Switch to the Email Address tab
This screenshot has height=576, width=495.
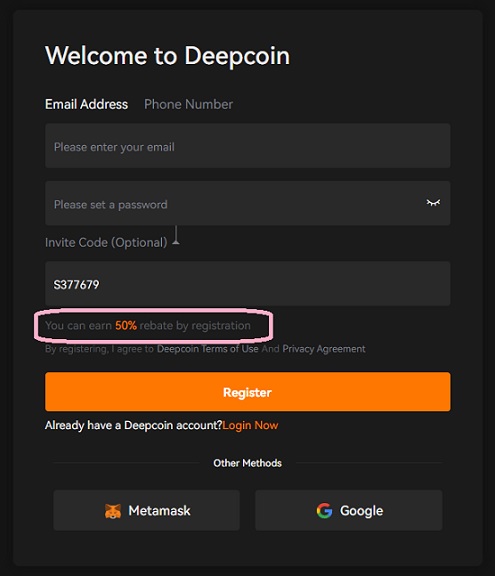click(87, 104)
